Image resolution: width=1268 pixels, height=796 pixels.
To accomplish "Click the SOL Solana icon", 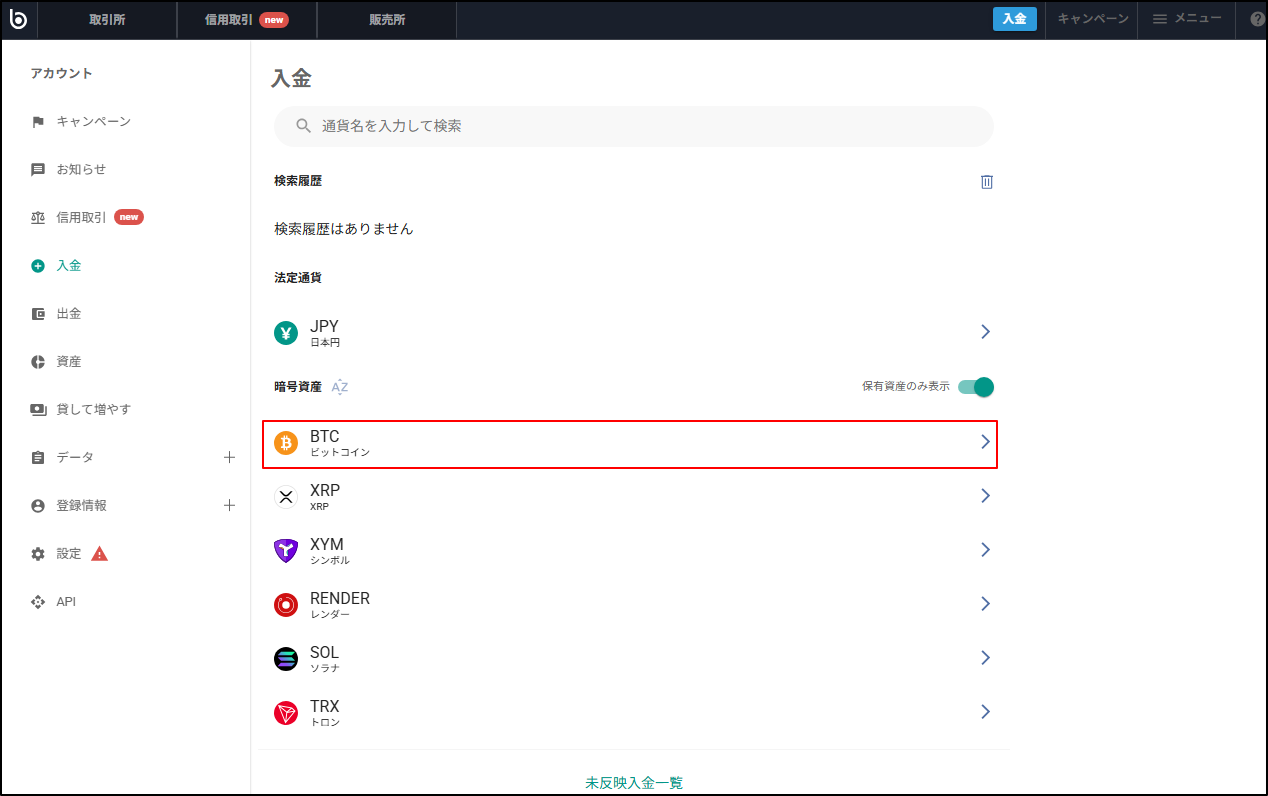I will coord(286,658).
